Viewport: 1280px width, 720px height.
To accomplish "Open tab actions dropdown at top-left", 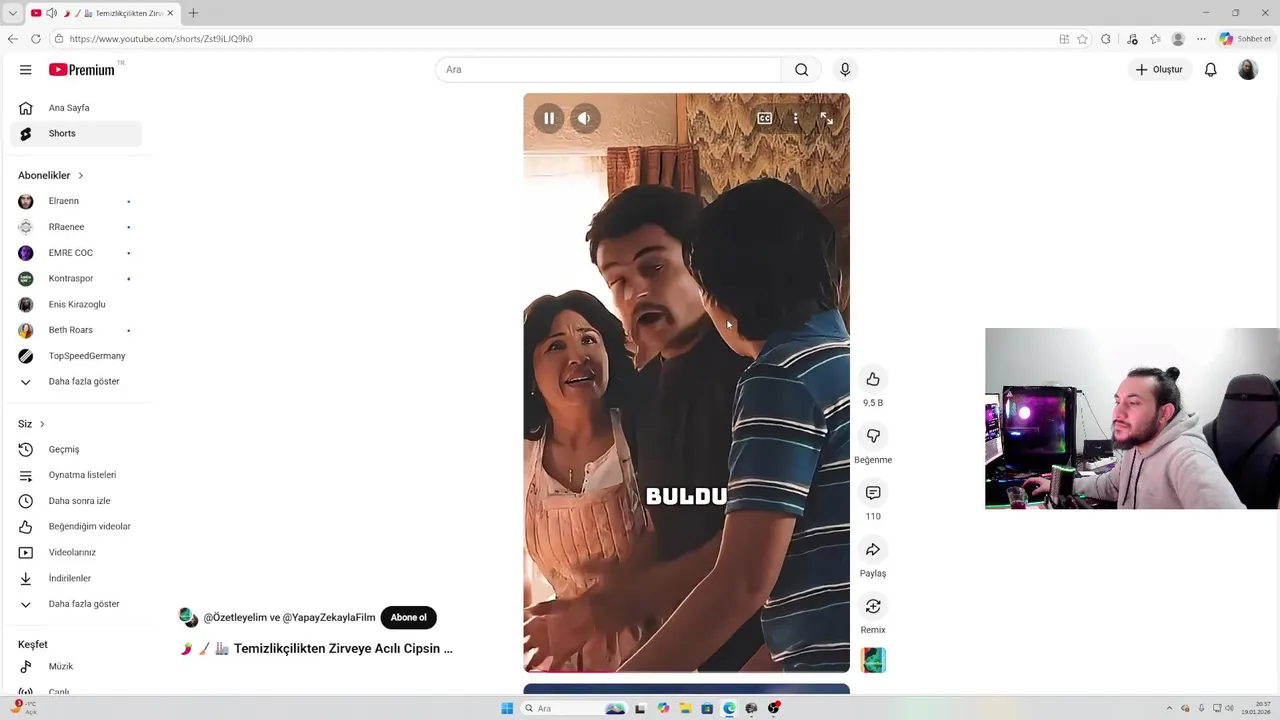I will tap(12, 13).
